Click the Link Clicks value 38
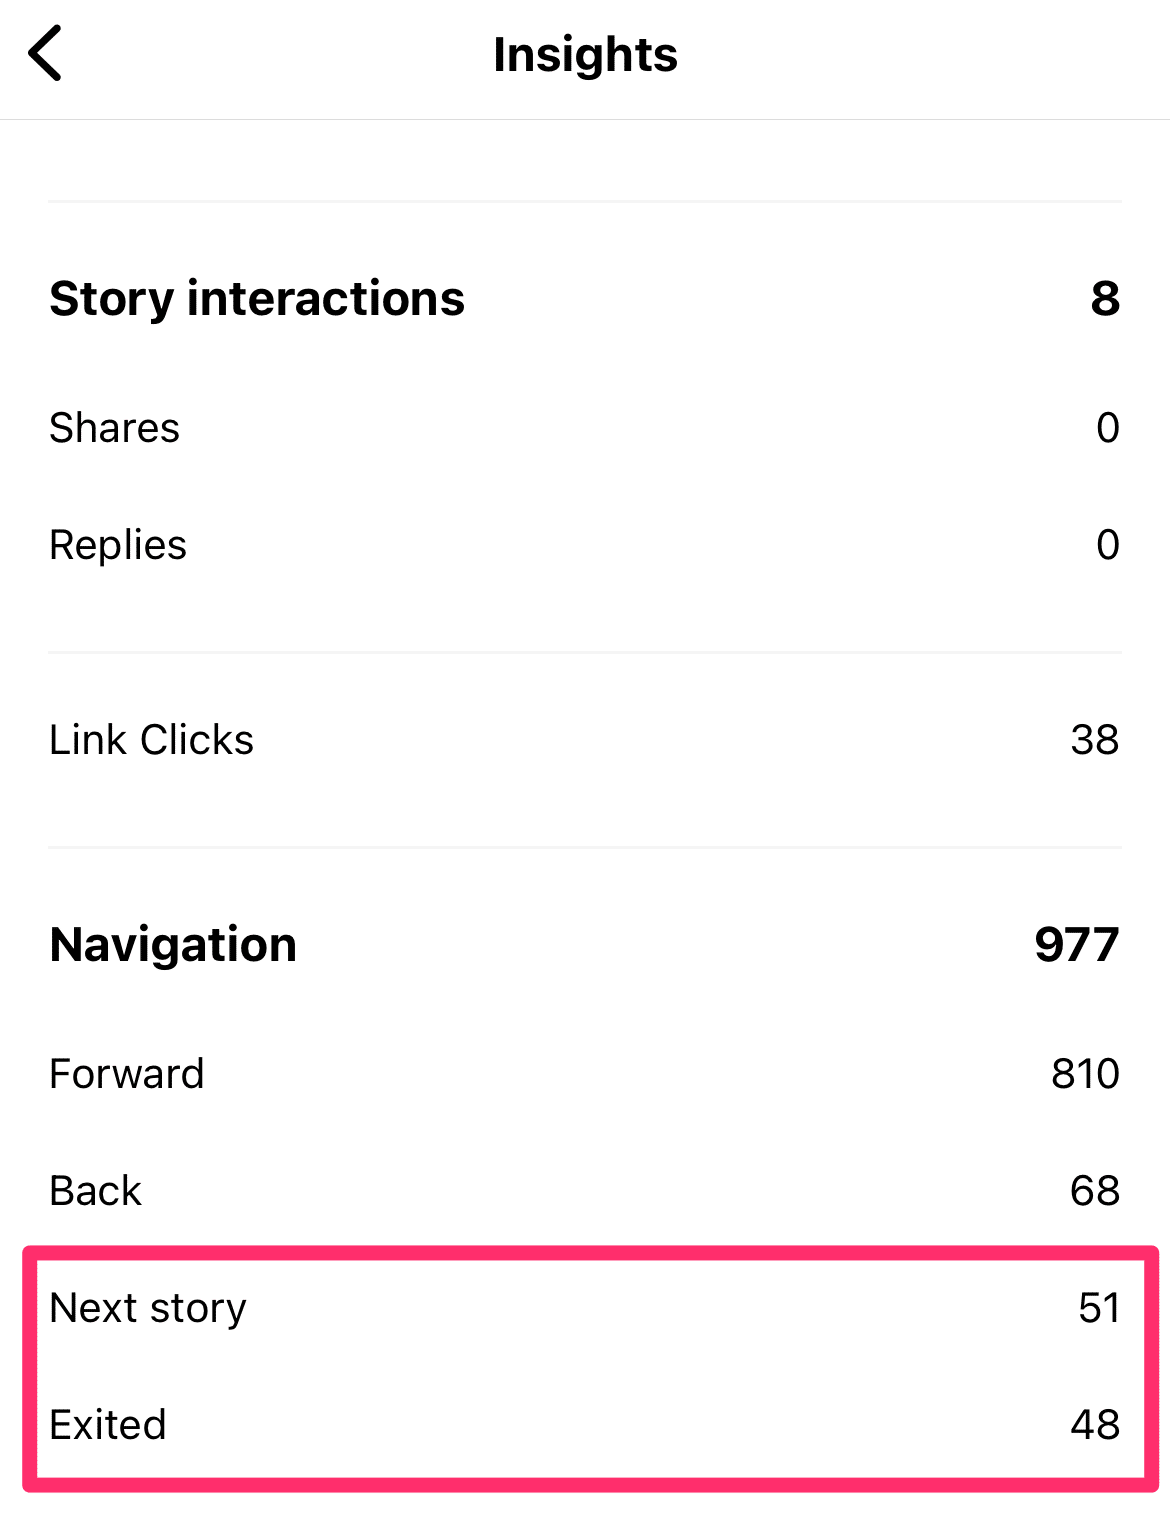1170x1523 pixels. coord(1094,740)
